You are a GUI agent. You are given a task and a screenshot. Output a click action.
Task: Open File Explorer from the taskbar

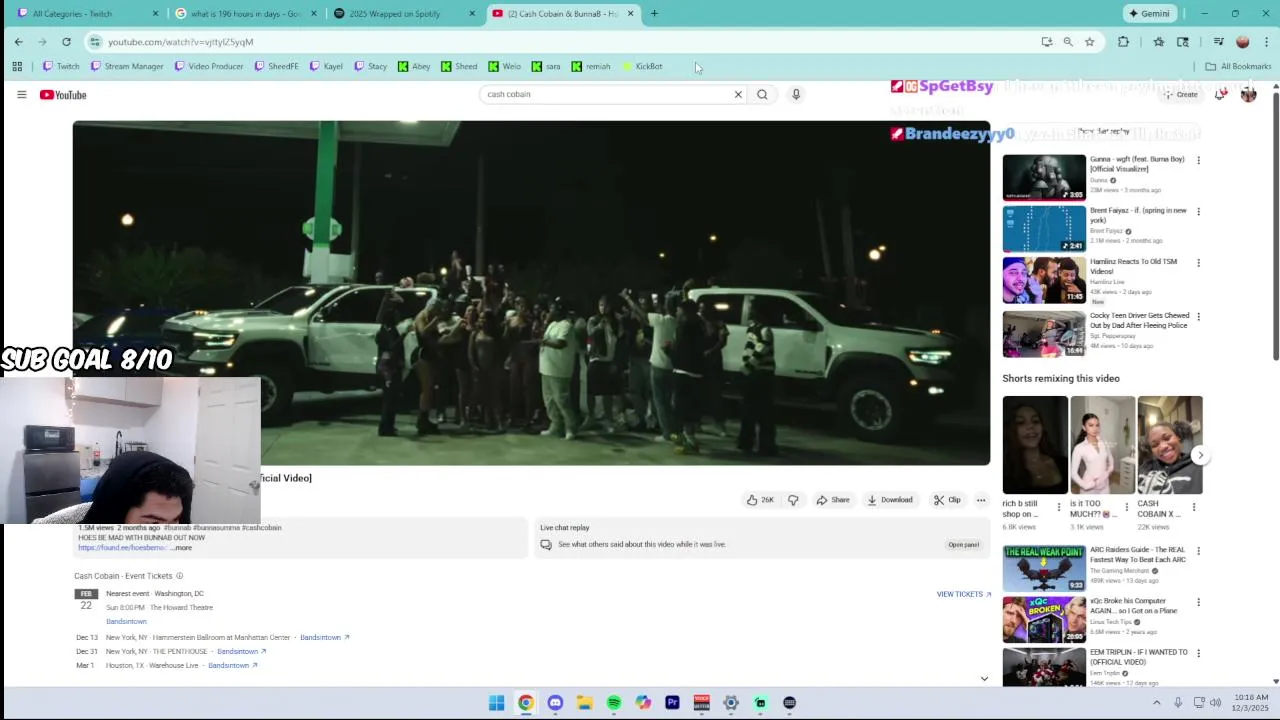[584, 703]
